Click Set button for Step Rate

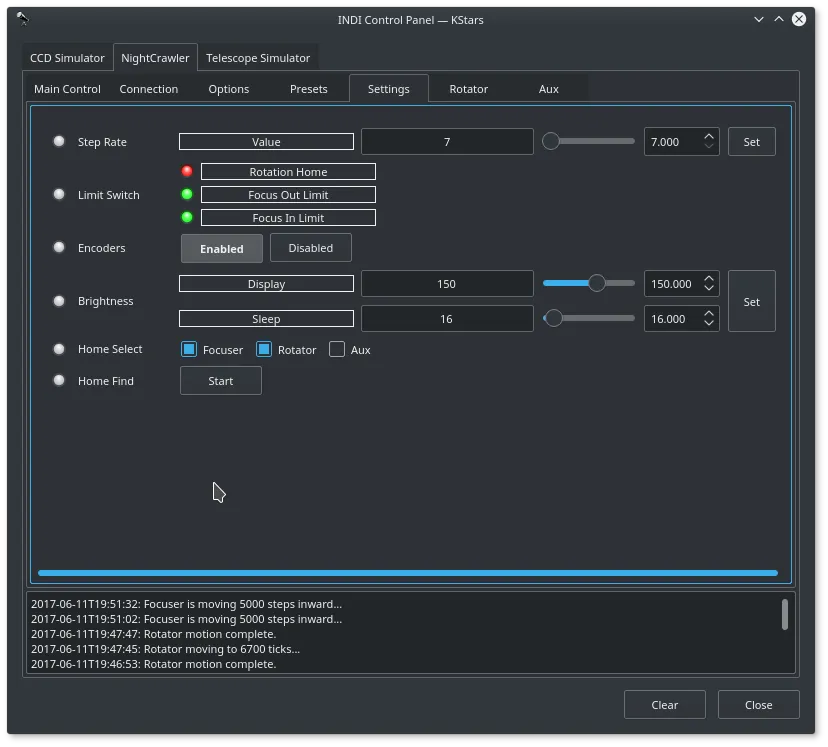coord(751,141)
